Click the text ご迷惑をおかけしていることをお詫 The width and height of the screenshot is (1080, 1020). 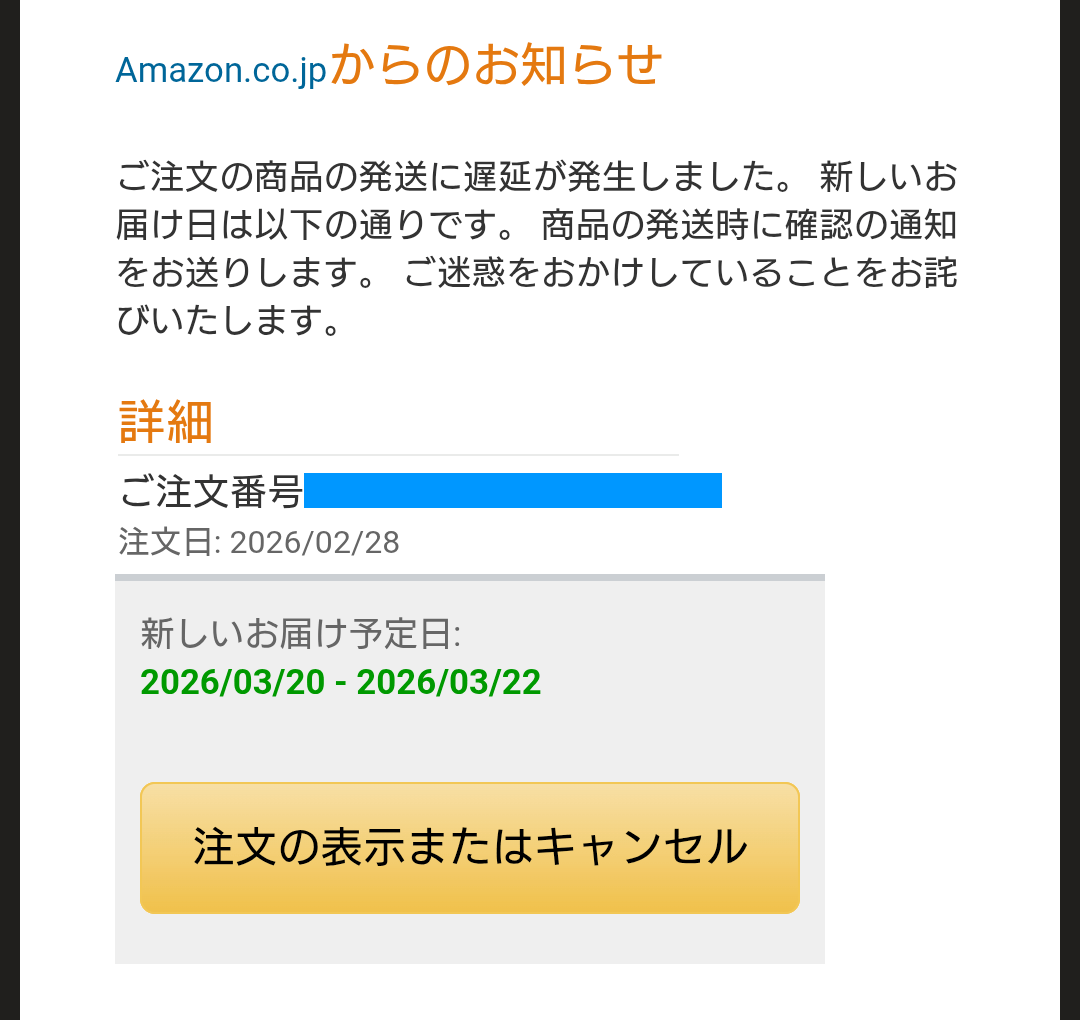point(680,274)
